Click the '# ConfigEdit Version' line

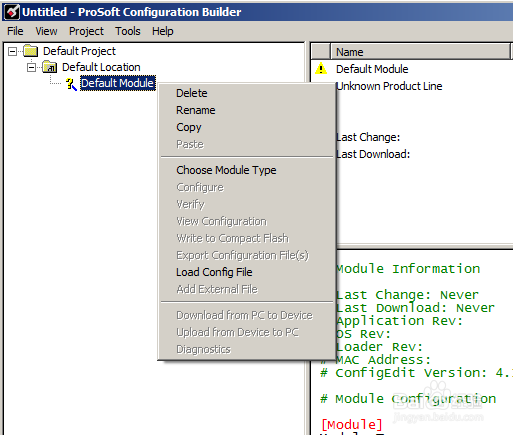416,373
